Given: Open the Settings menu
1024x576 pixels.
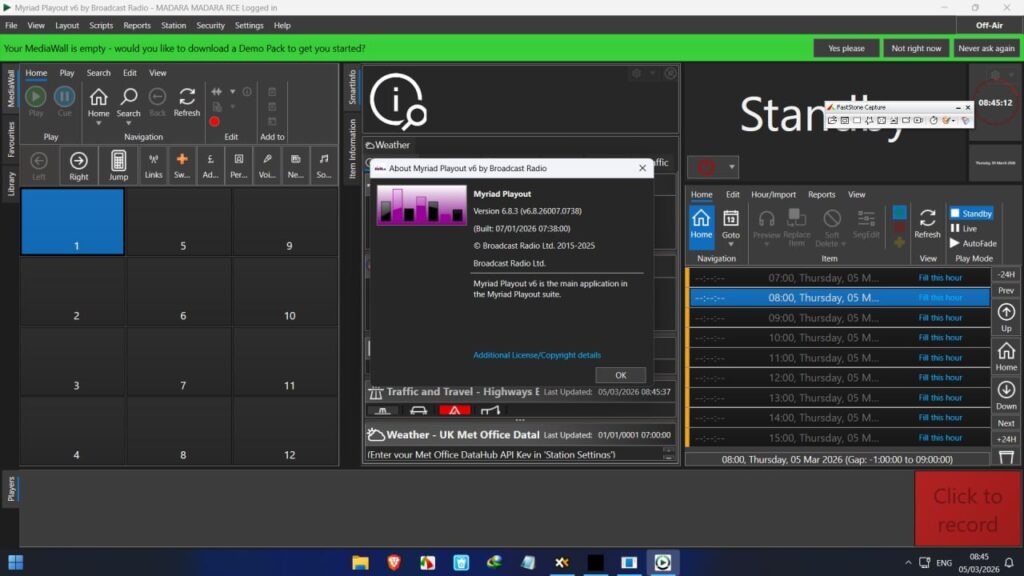Looking at the screenshot, I should click(250, 25).
